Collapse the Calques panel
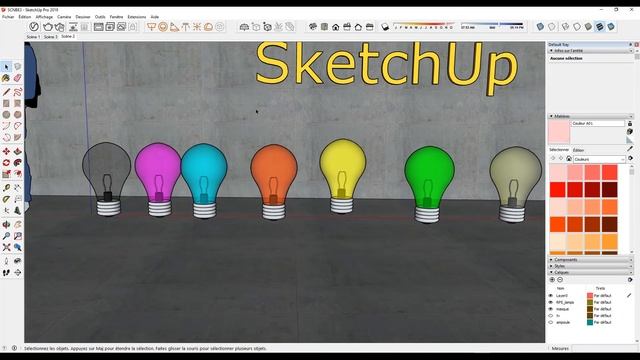The height and width of the screenshot is (360, 640). click(x=591, y=272)
